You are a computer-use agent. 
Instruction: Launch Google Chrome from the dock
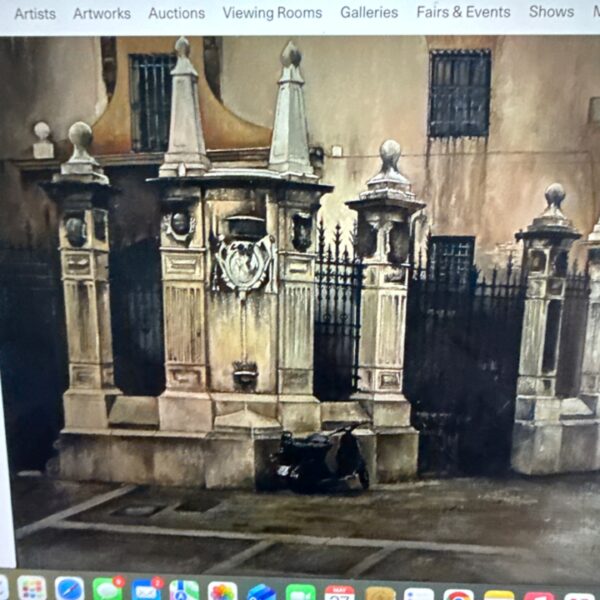pos(458,595)
